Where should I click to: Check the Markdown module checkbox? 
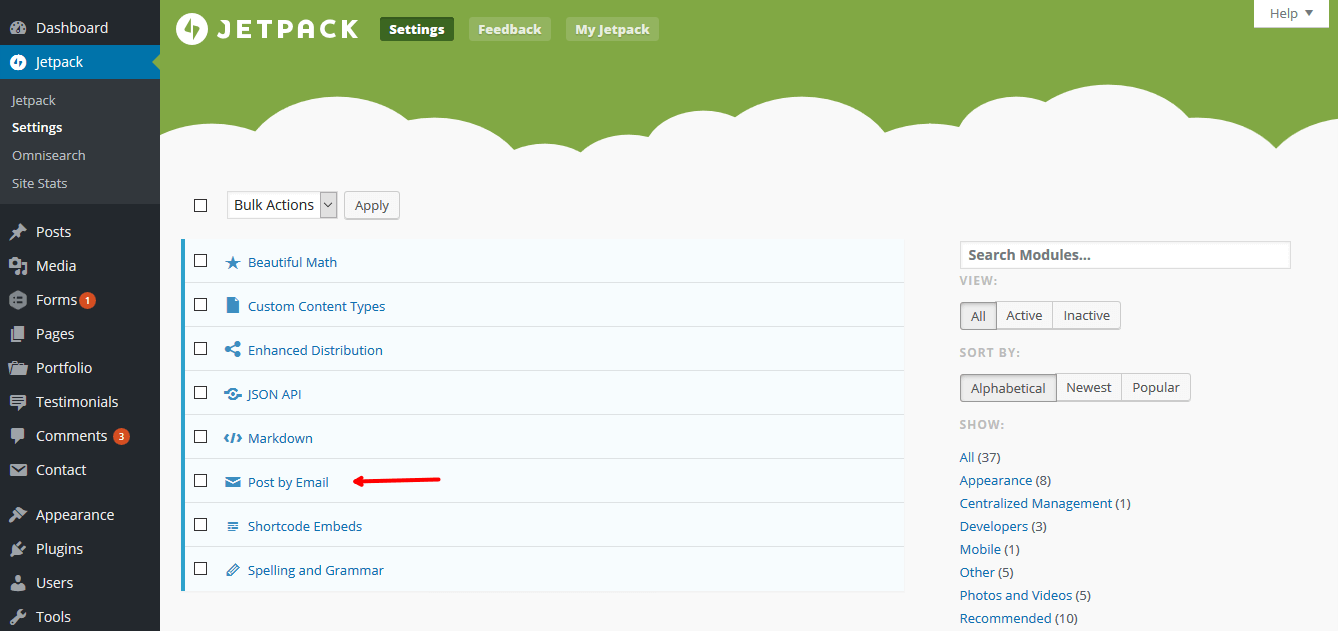[x=201, y=437]
